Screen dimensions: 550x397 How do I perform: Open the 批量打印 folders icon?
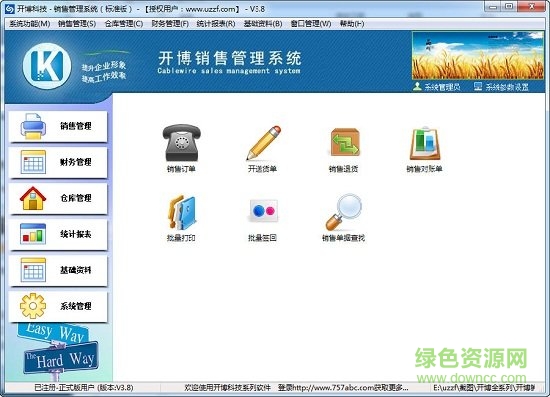tap(181, 213)
